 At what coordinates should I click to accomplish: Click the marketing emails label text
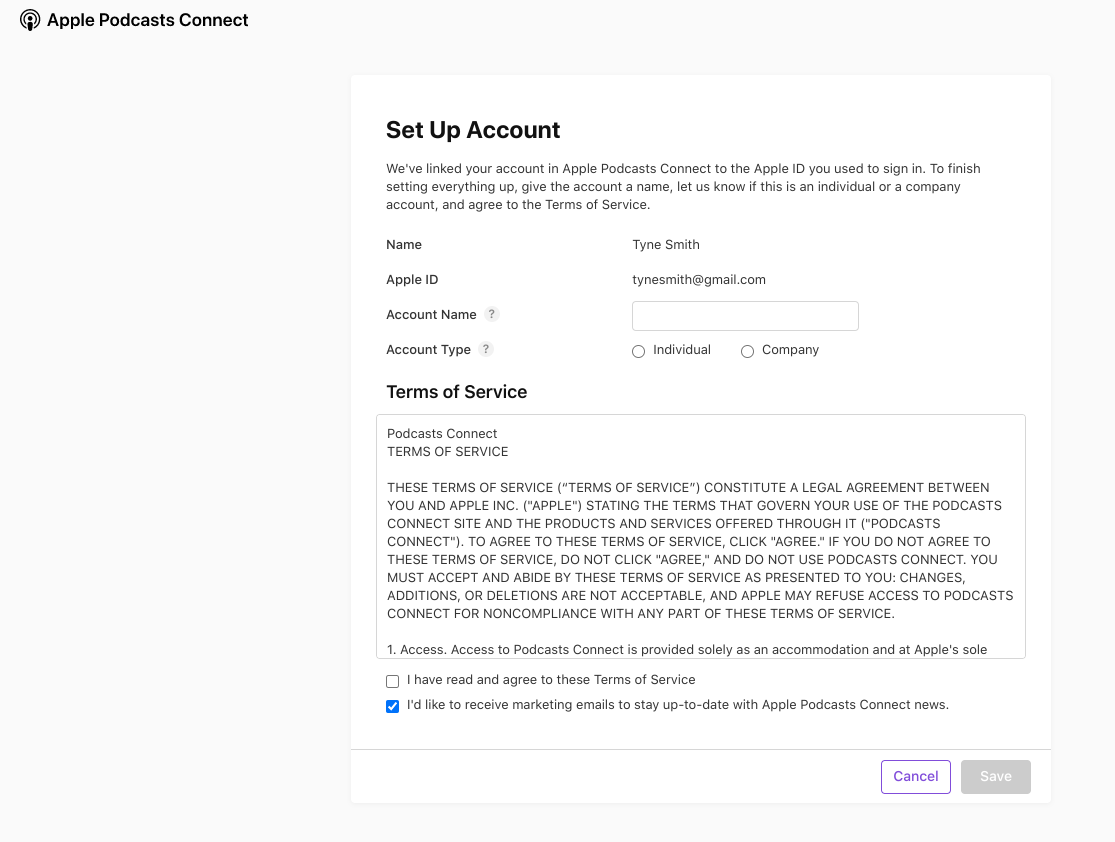click(x=677, y=704)
